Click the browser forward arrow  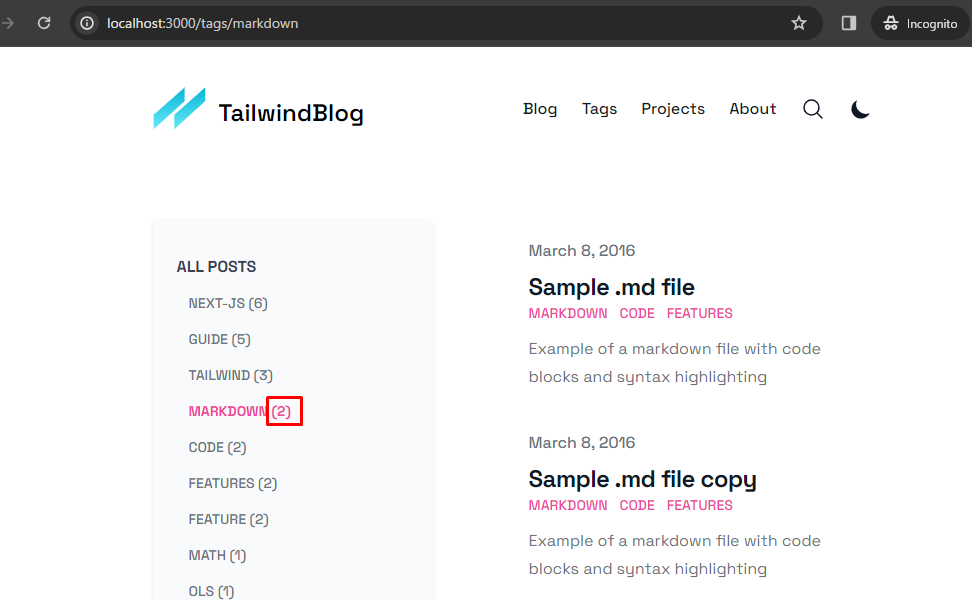pyautogui.click(x=9, y=23)
